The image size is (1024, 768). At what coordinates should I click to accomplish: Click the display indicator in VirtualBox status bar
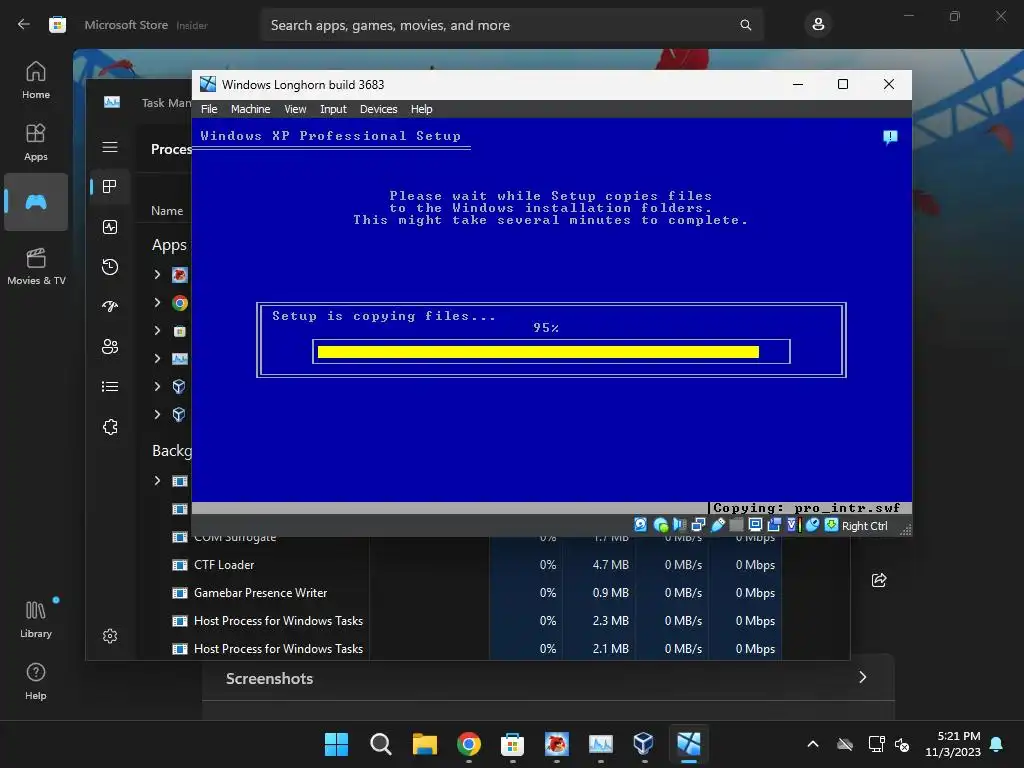756,525
